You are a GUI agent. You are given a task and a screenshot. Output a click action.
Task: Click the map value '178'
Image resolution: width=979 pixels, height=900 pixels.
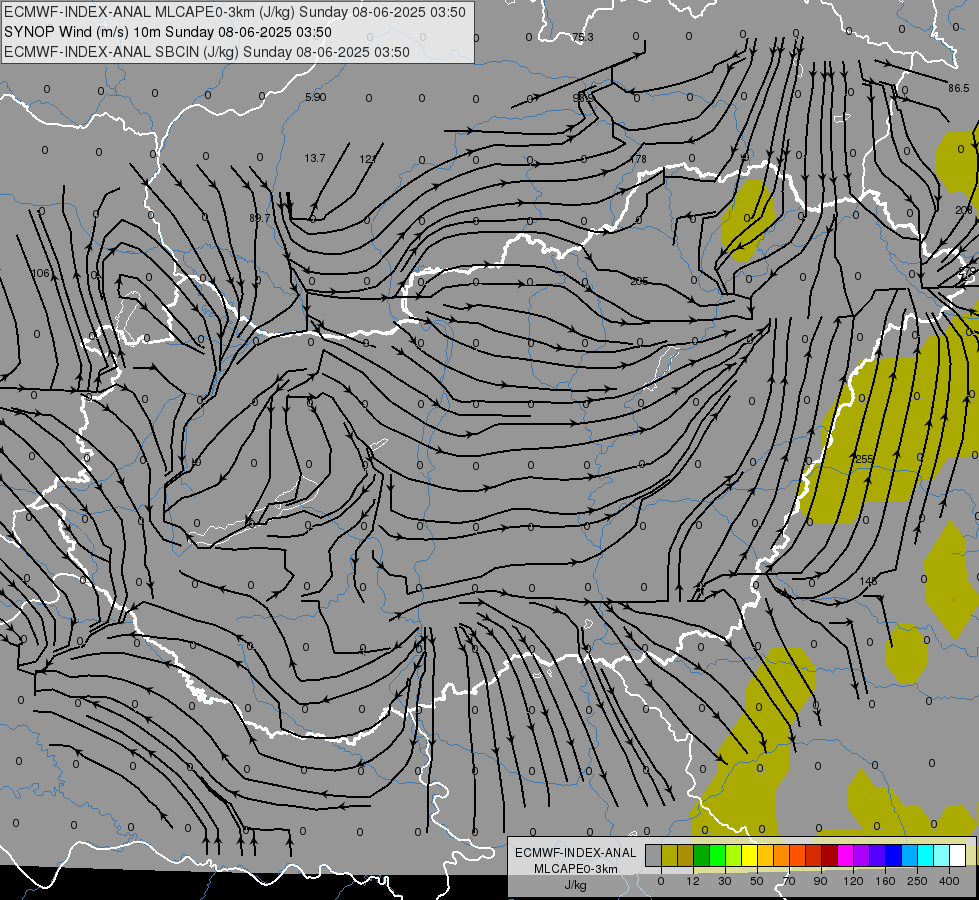(x=637, y=159)
